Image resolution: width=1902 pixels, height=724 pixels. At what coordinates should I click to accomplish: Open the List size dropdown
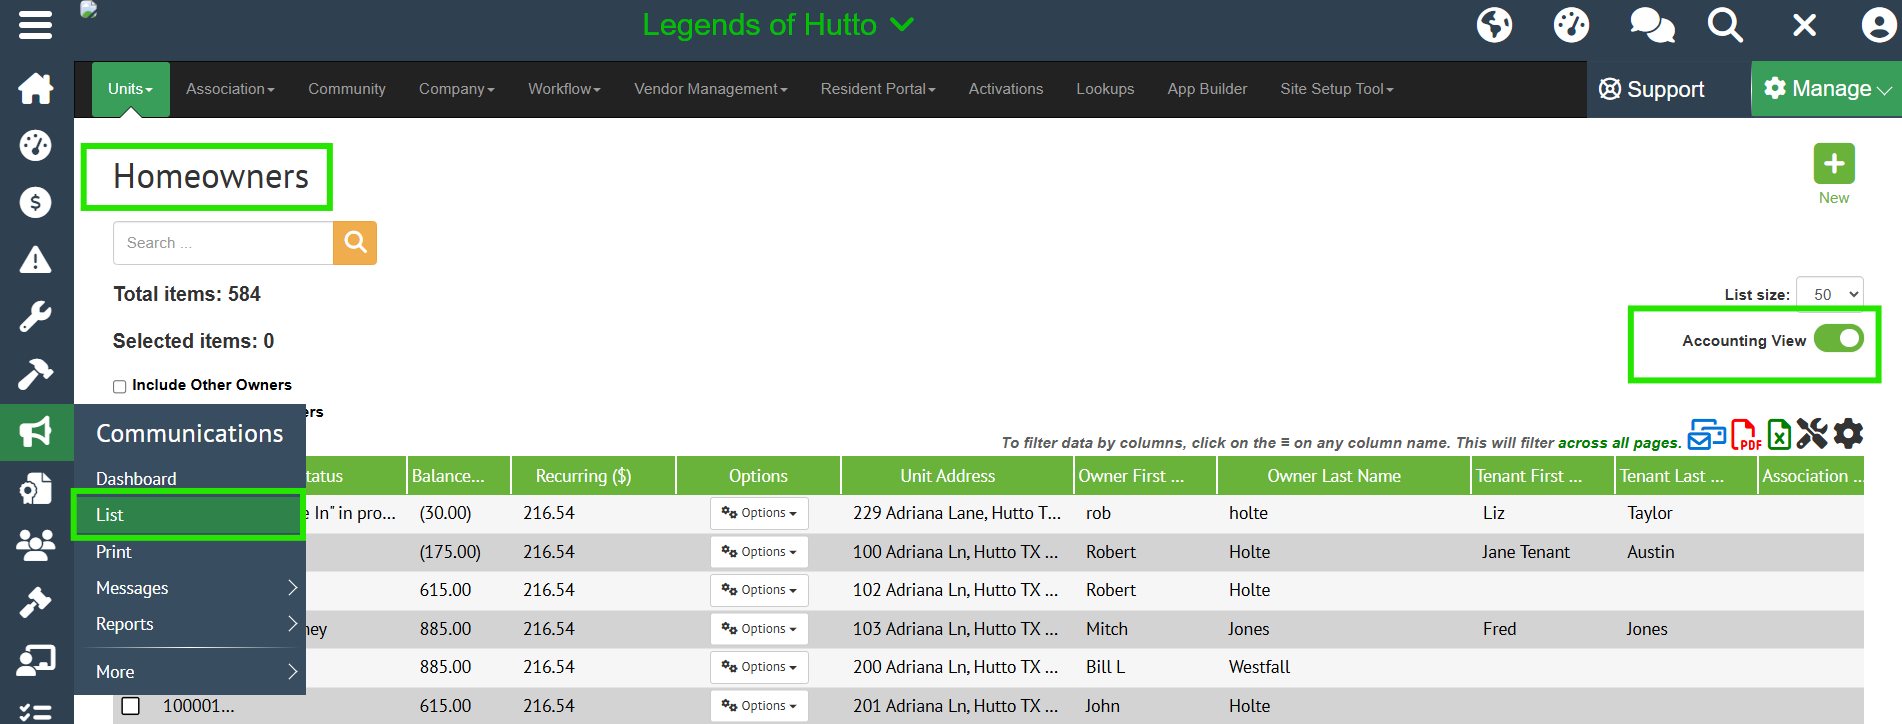pos(1829,294)
